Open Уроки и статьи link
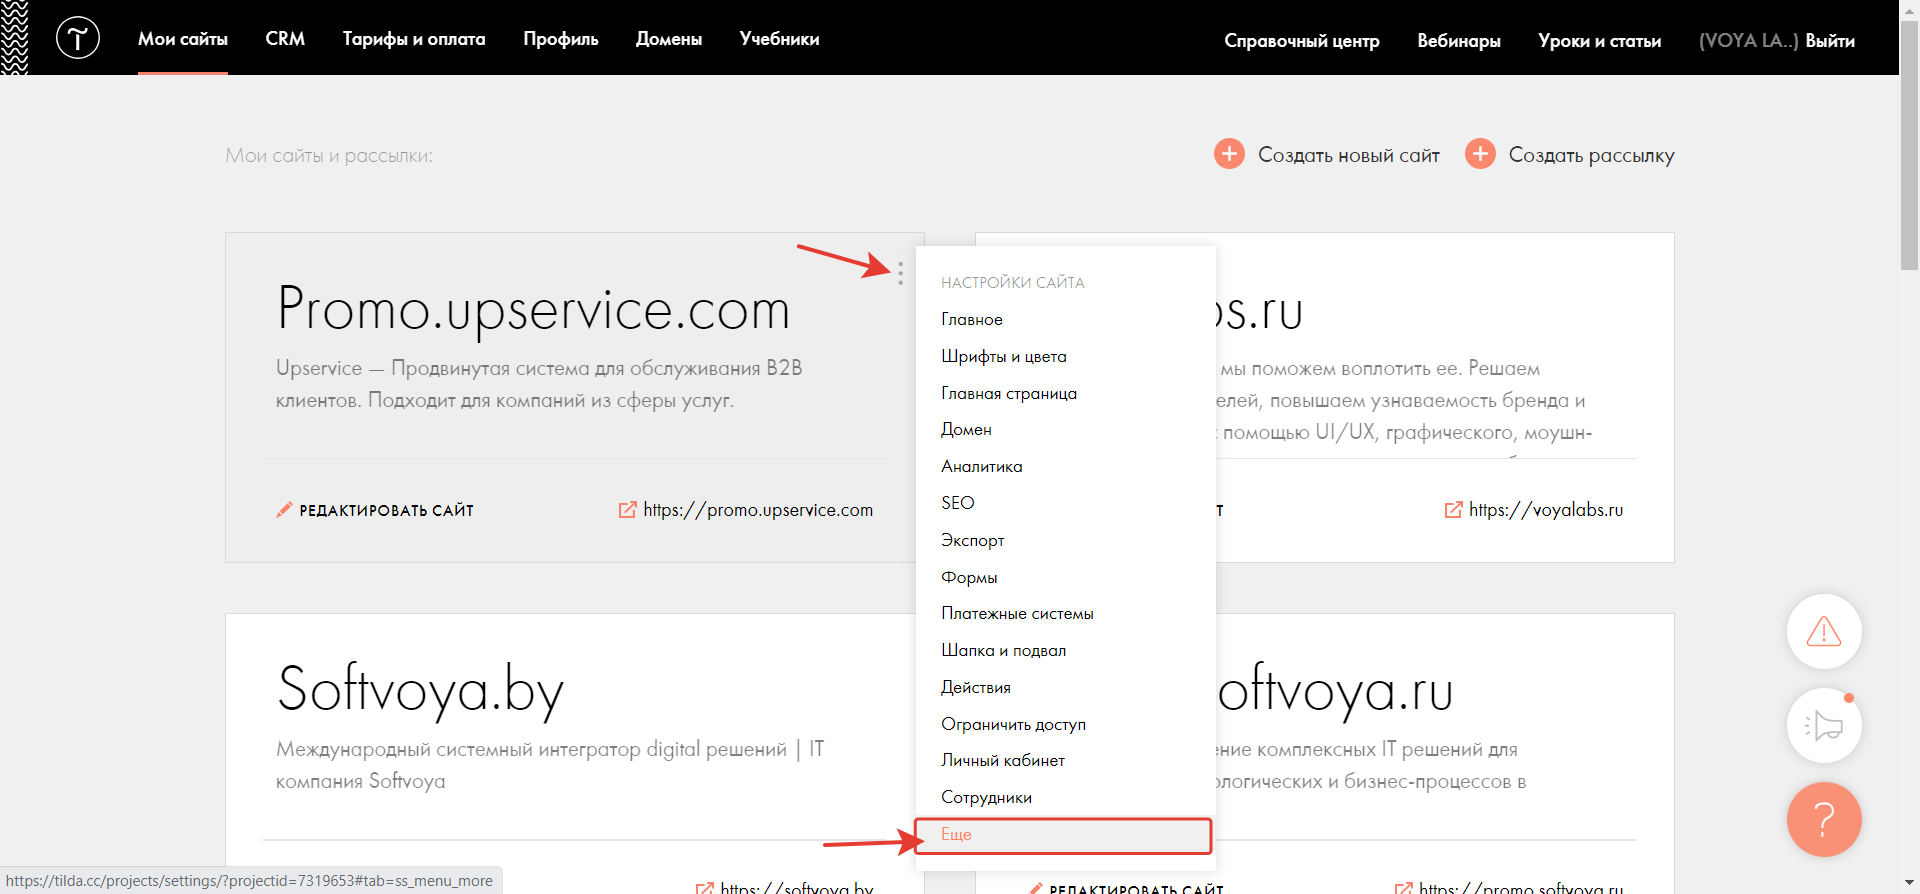This screenshot has height=894, width=1920. (1599, 41)
